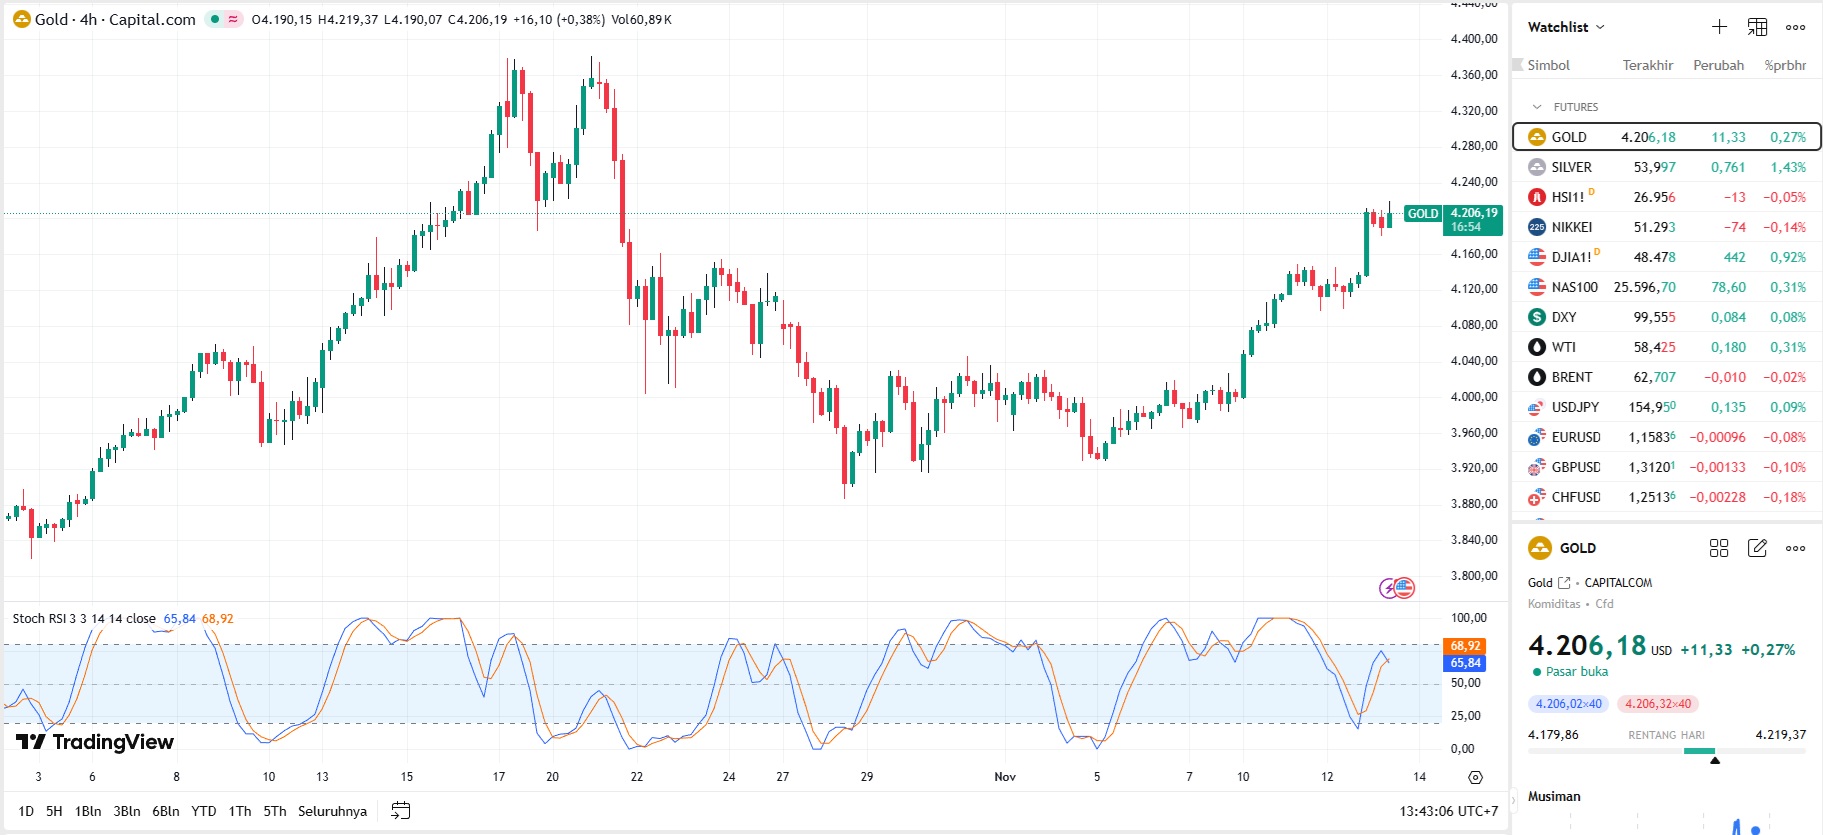
Task: Click the blue 4.206,02×40 bid button
Action: click(1568, 704)
